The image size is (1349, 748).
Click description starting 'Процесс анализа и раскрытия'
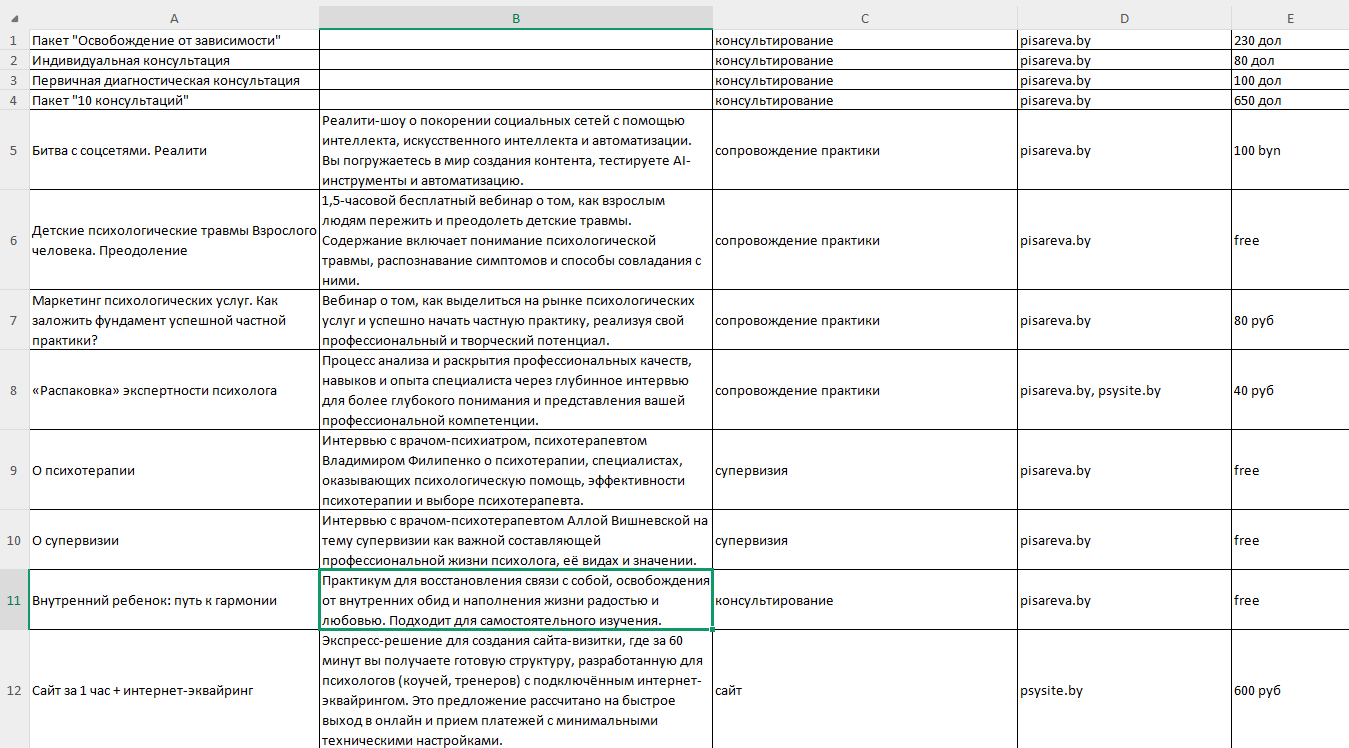[516, 390]
